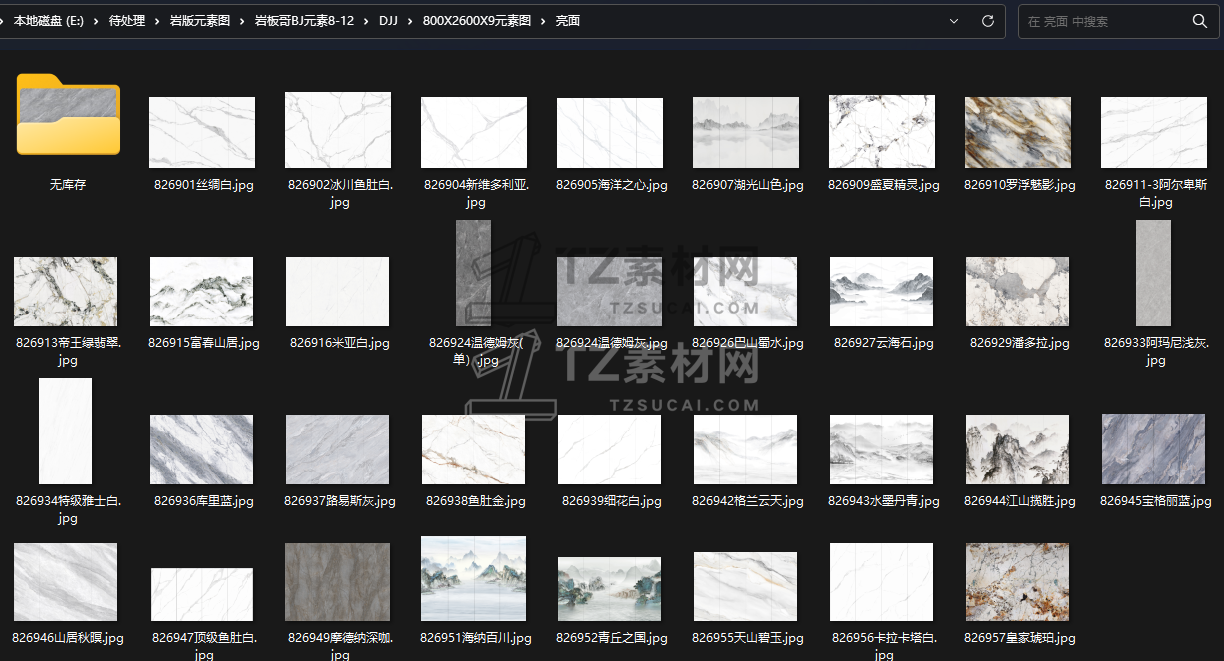Select the 826933阿玛尼浅灰.jpg file
Screen dimensions: 1224x661
point(1153,273)
